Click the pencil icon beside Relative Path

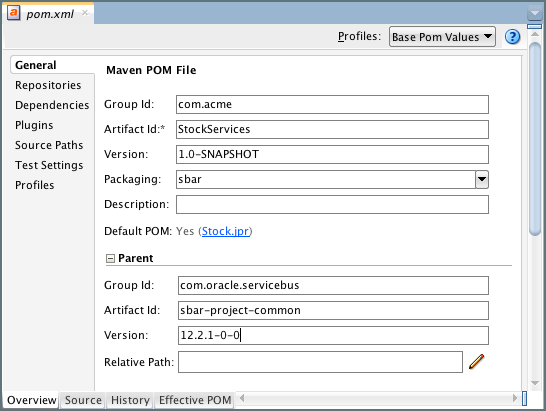[x=476, y=362]
